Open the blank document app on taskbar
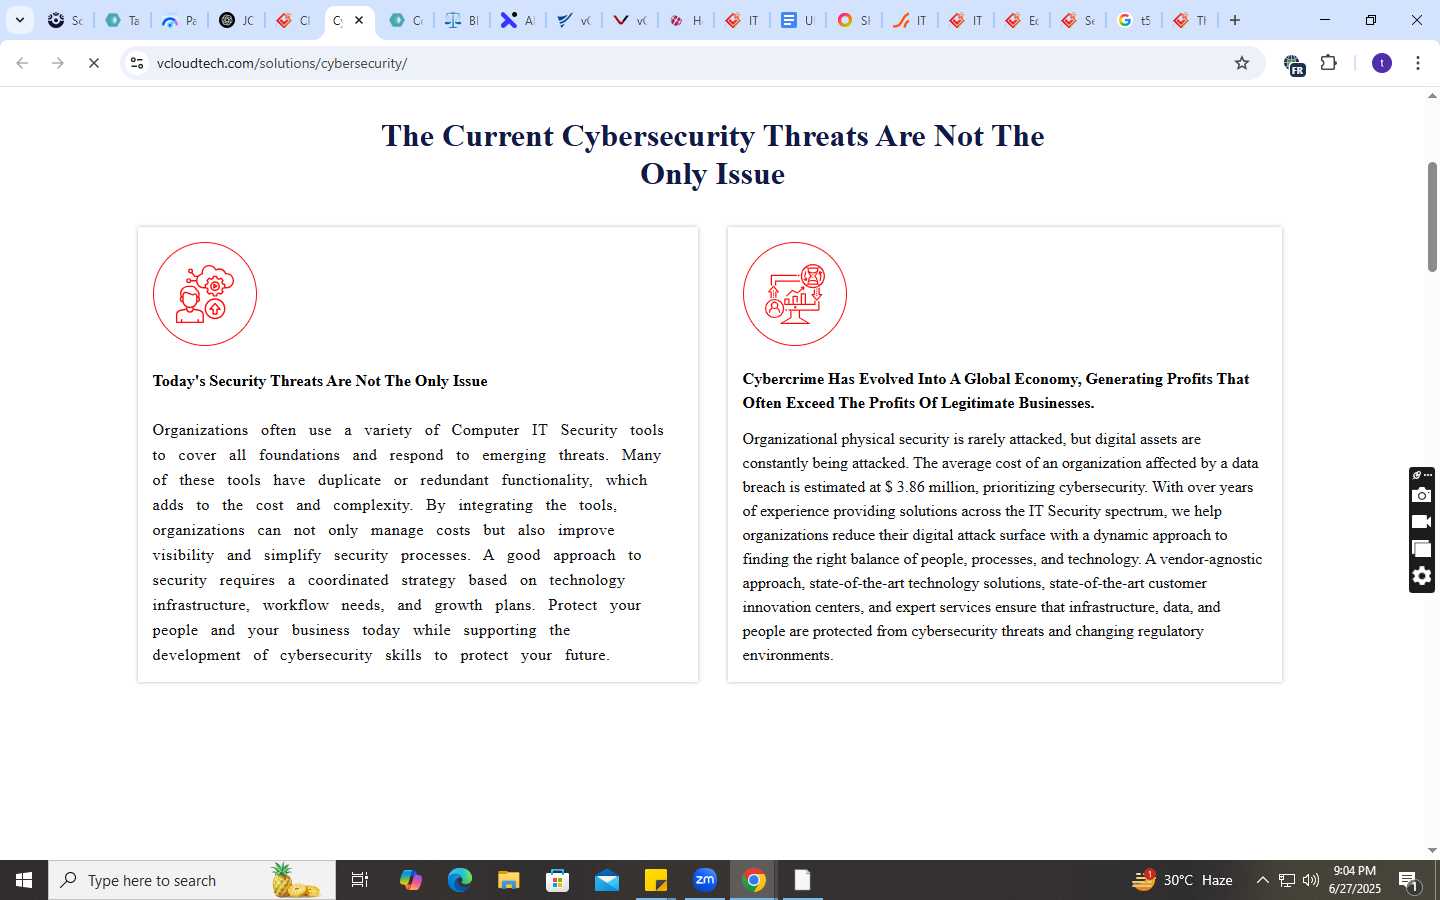 (802, 880)
